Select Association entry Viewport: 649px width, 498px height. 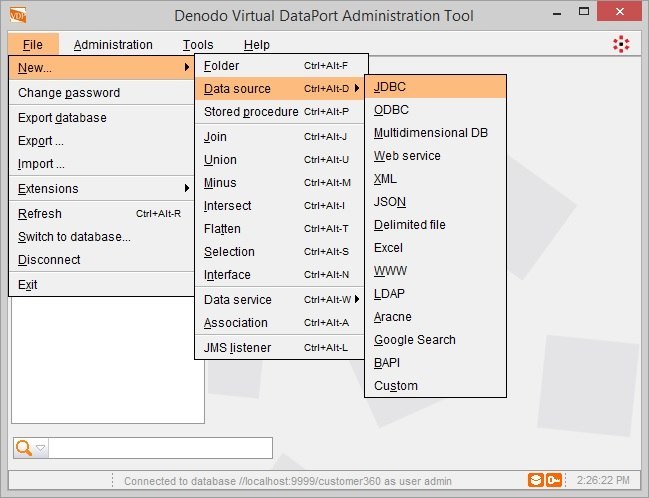tap(281, 323)
